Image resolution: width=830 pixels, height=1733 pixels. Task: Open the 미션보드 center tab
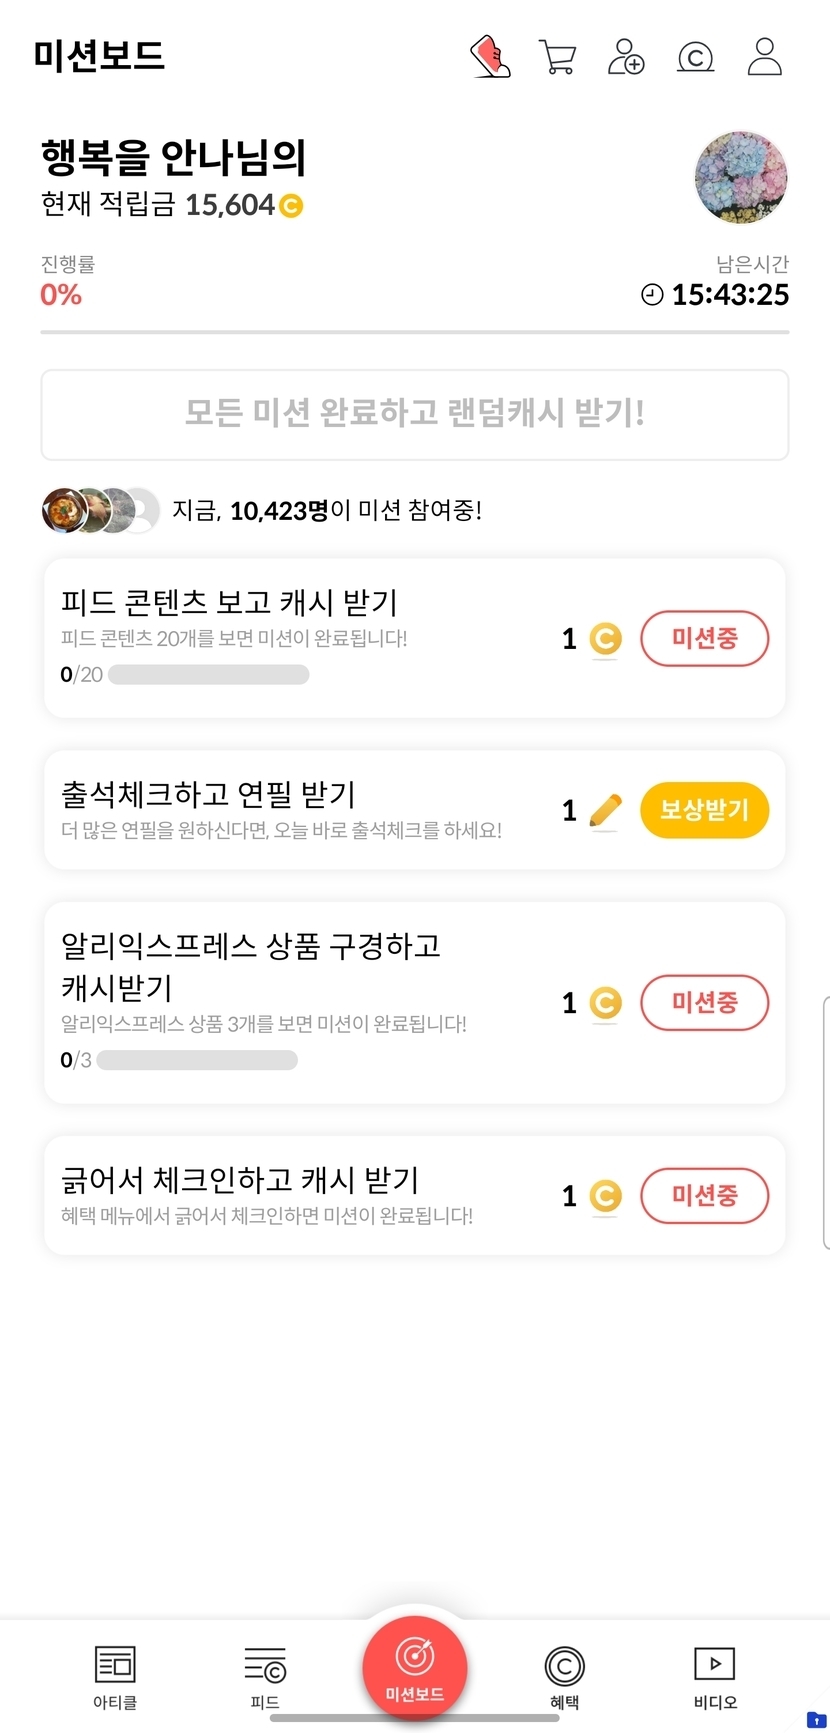pos(415,1667)
